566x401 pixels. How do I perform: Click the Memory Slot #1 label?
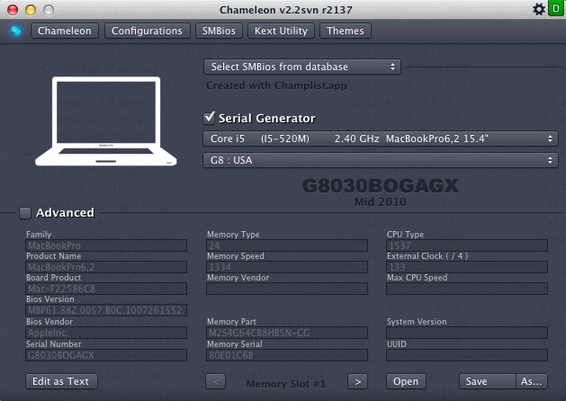pos(286,384)
